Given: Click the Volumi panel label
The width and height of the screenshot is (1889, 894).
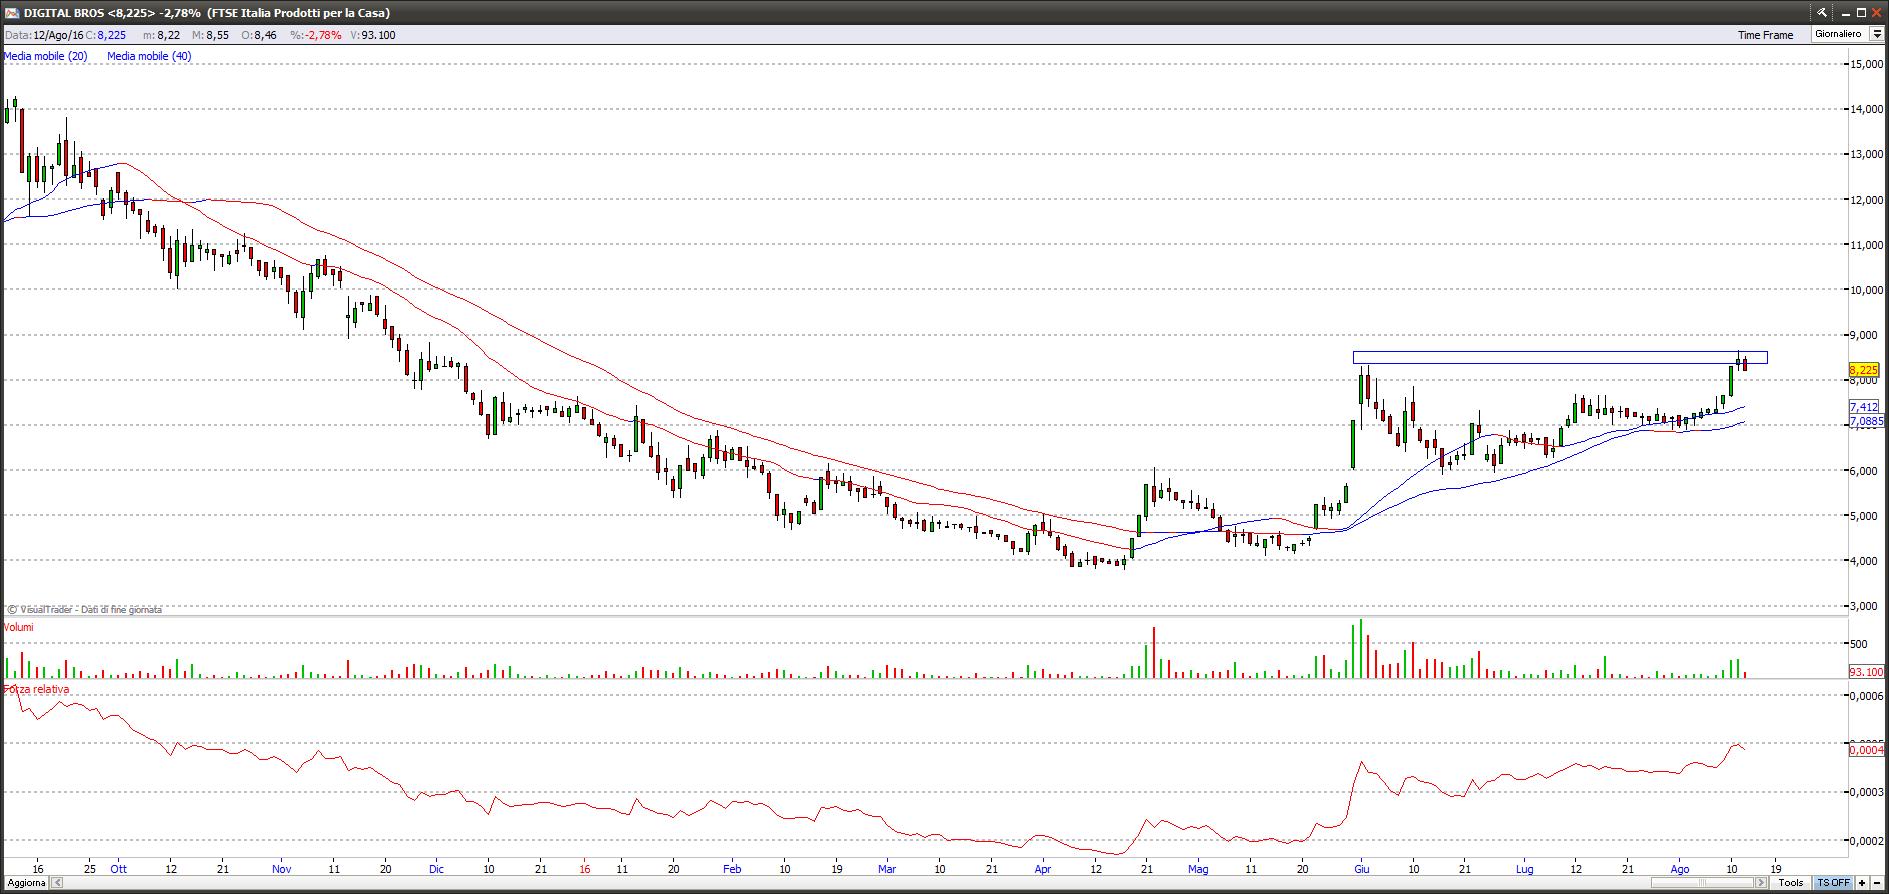Looking at the screenshot, I should [x=18, y=627].
